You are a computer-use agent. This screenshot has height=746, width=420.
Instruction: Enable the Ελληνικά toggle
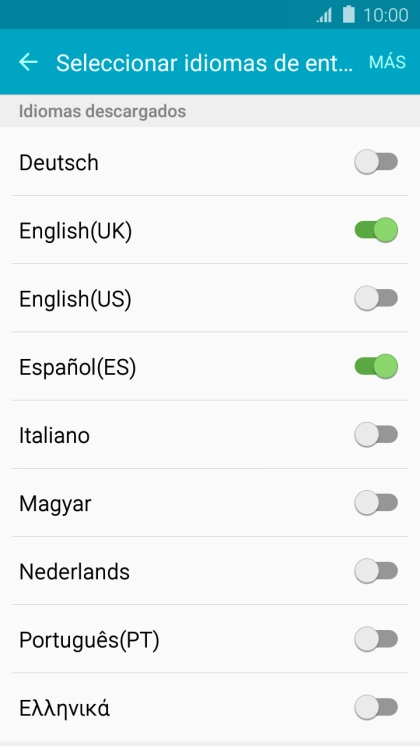click(376, 707)
